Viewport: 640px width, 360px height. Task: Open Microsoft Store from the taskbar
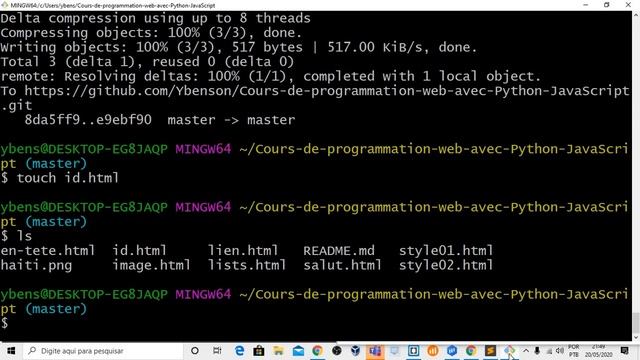point(258,351)
